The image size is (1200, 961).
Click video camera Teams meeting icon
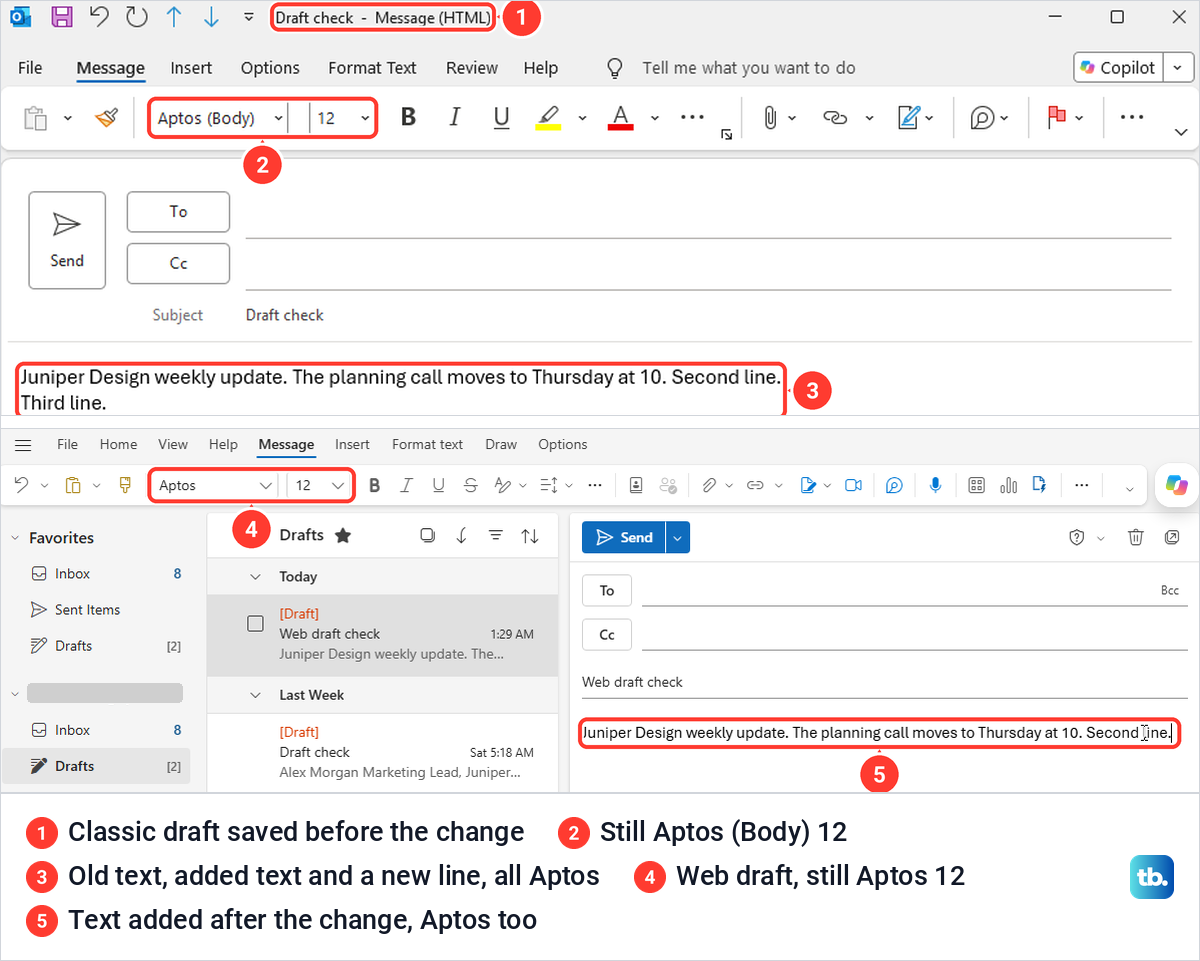click(853, 485)
